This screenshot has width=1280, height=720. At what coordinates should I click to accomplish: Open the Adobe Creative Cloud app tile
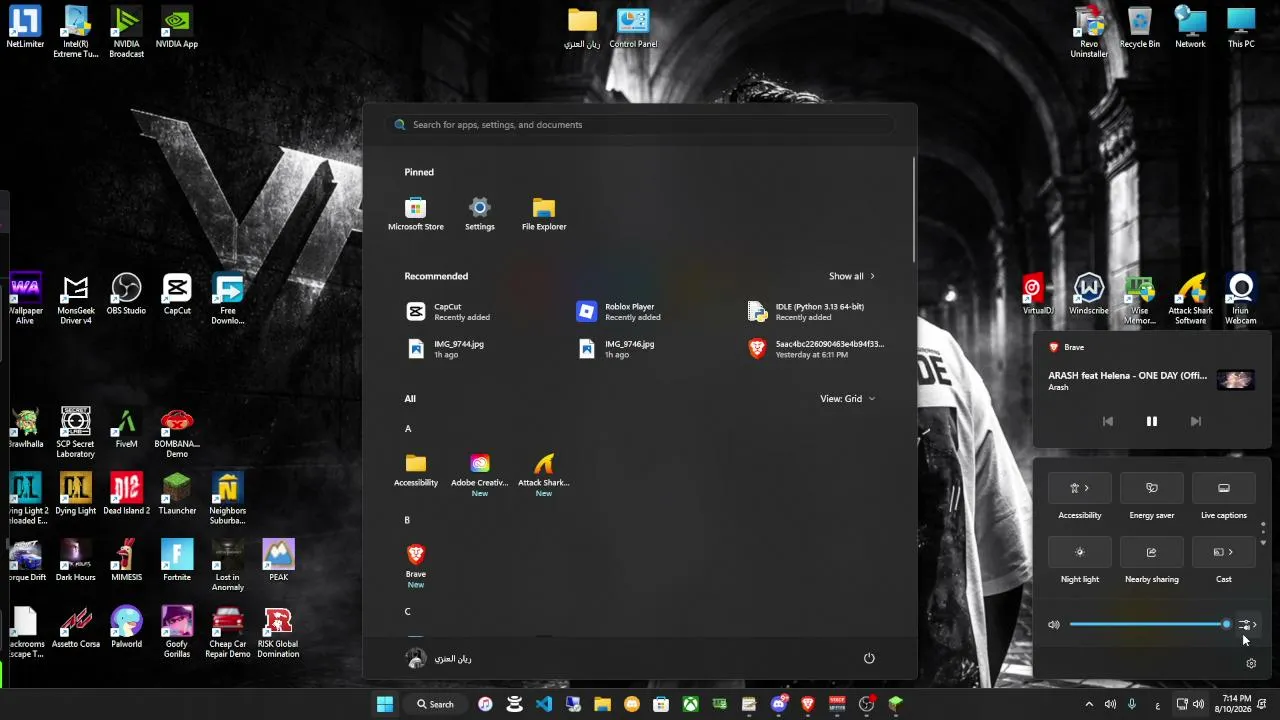pos(480,474)
